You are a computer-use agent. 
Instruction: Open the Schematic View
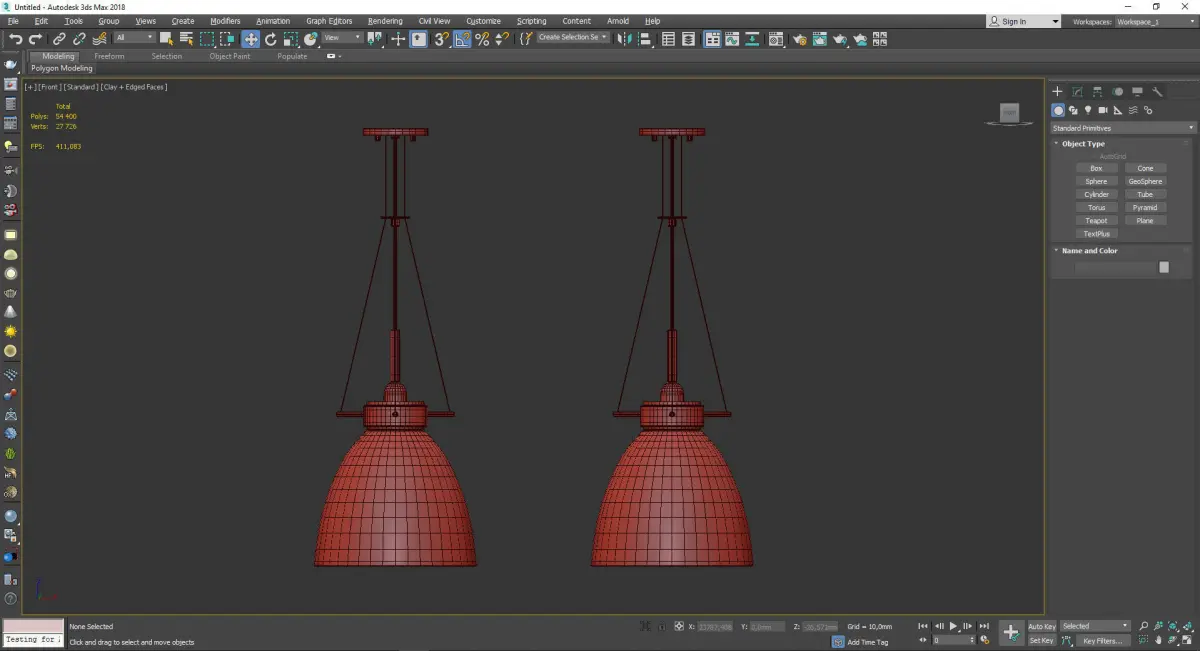752,39
